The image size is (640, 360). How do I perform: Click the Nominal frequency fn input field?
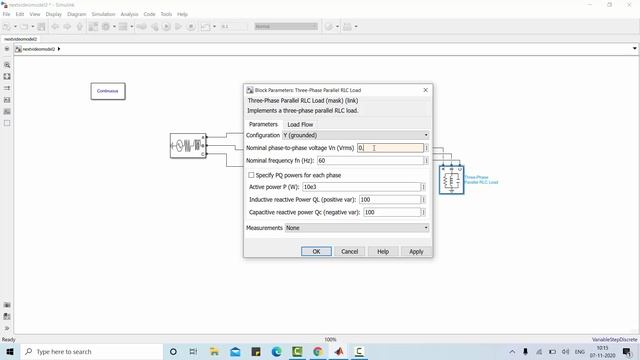click(370, 161)
